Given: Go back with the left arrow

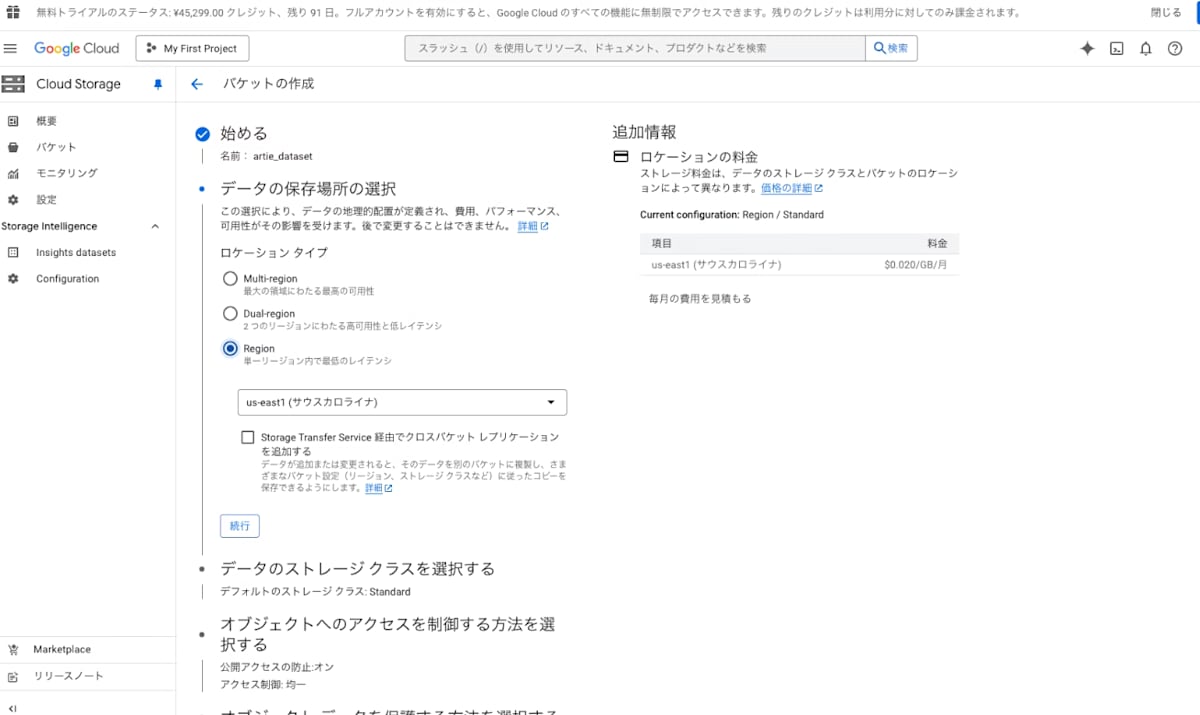Looking at the screenshot, I should point(197,84).
